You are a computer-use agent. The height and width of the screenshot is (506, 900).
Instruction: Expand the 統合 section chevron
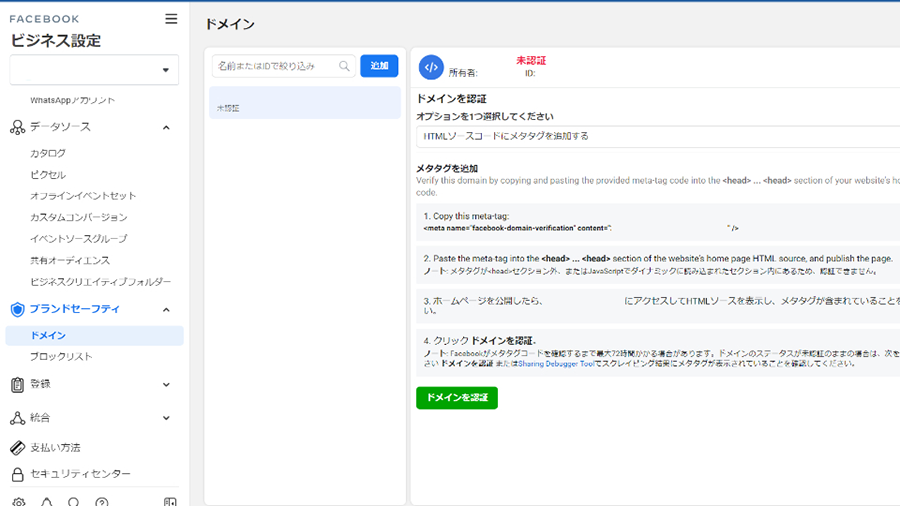(166, 418)
